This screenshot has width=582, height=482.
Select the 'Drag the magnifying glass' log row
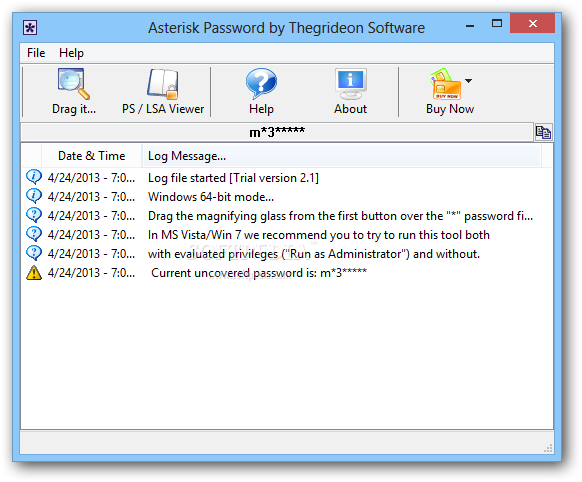(287, 216)
